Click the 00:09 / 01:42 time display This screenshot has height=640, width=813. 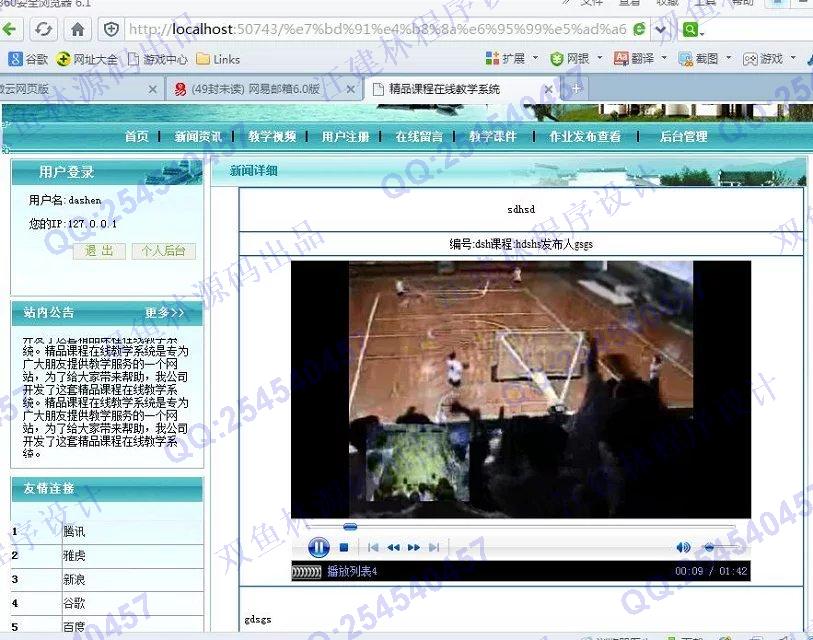pyautogui.click(x=711, y=571)
